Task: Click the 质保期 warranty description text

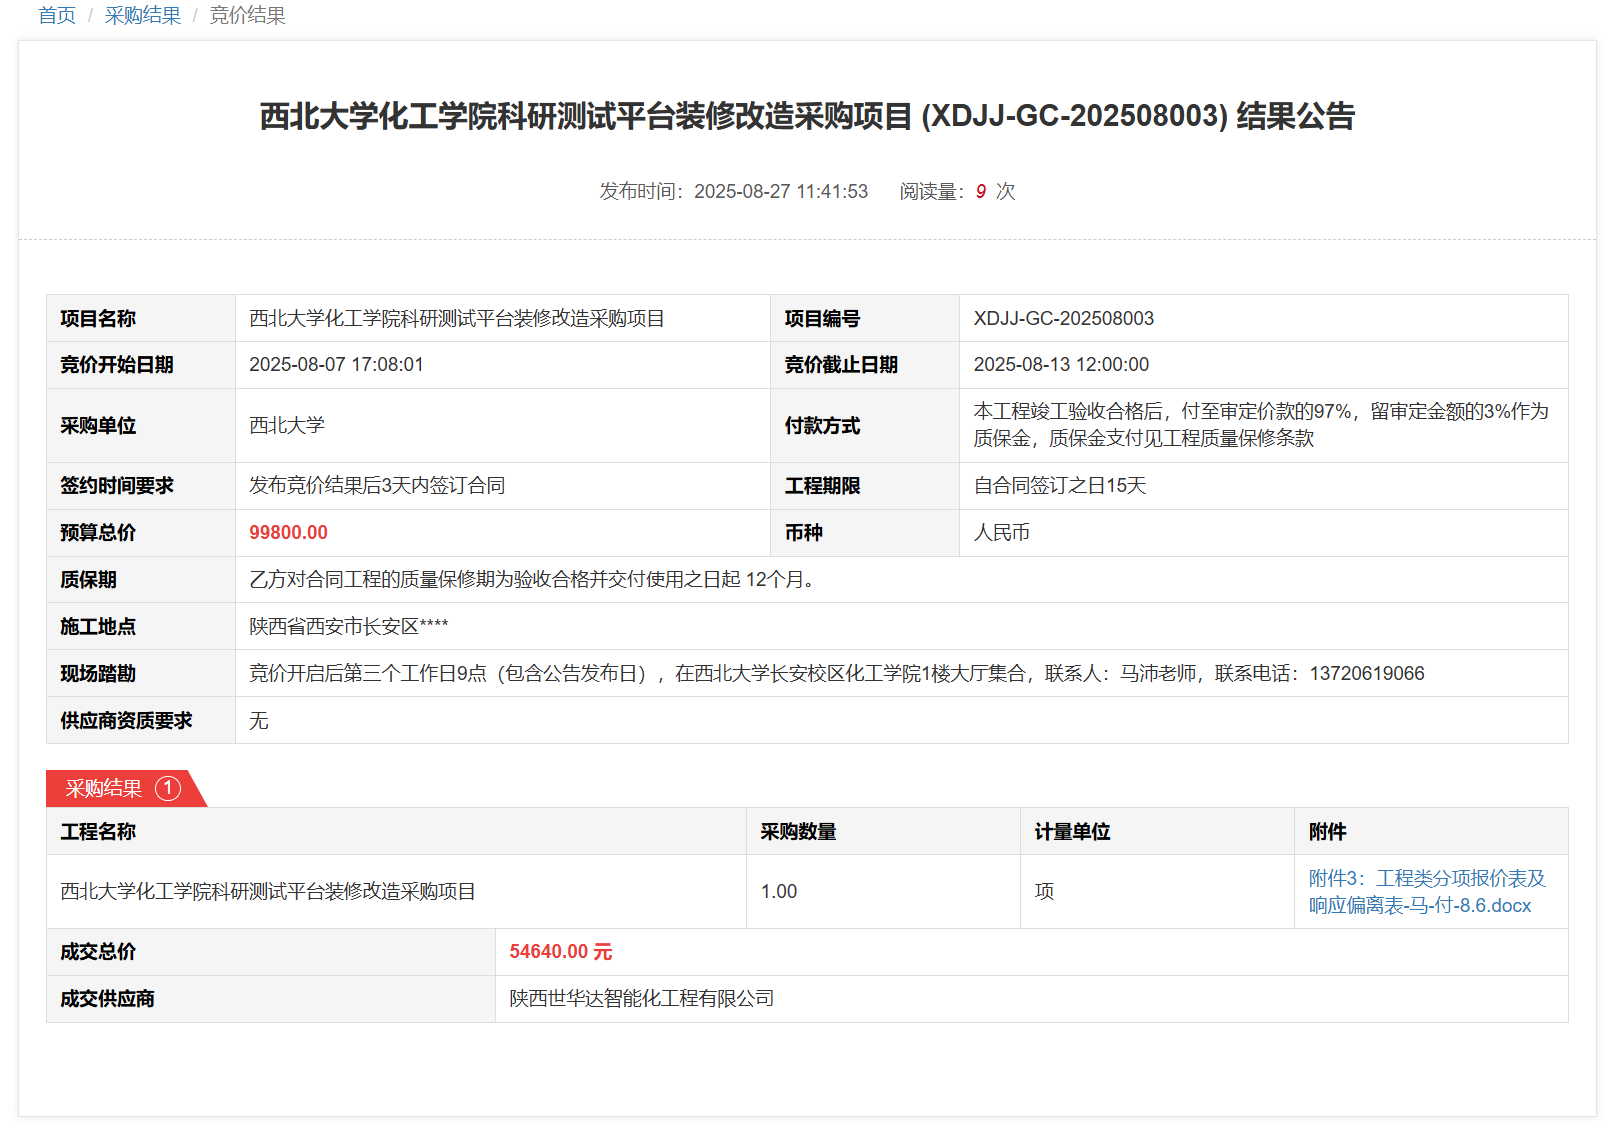Action: (x=533, y=580)
